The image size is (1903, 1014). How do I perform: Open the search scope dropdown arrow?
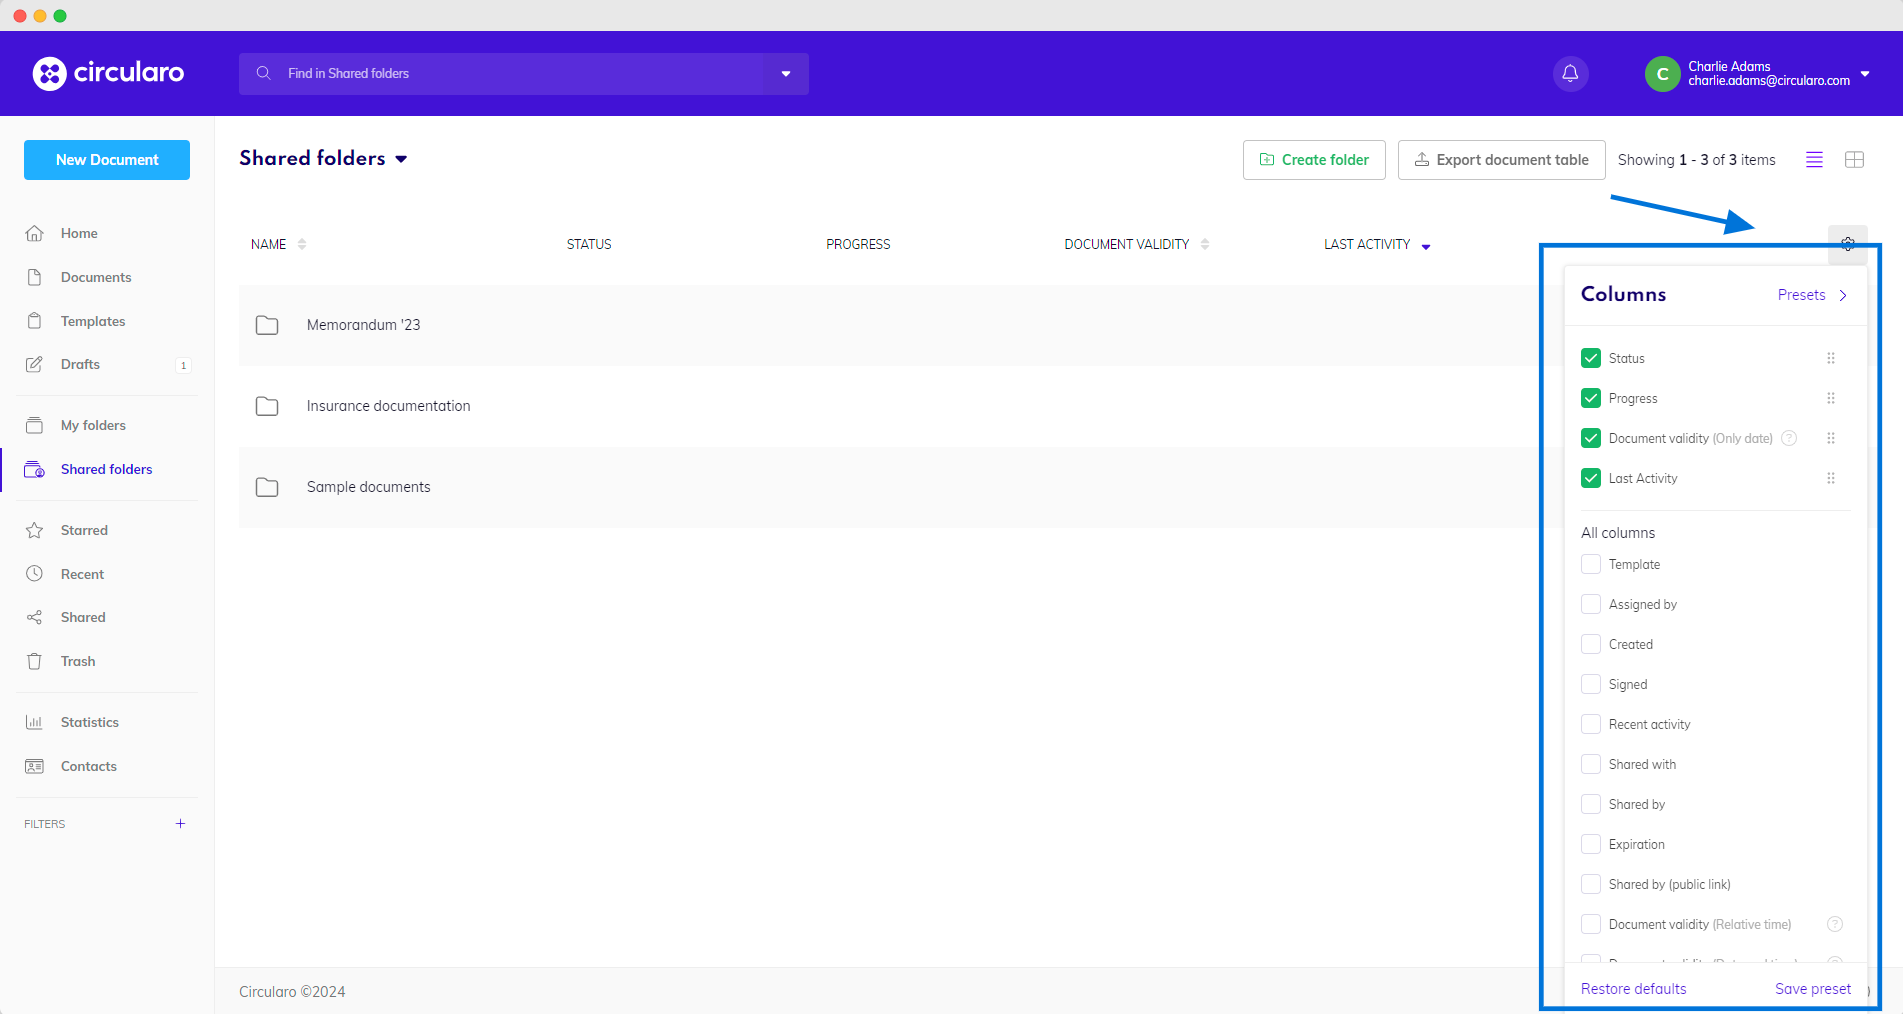point(785,74)
